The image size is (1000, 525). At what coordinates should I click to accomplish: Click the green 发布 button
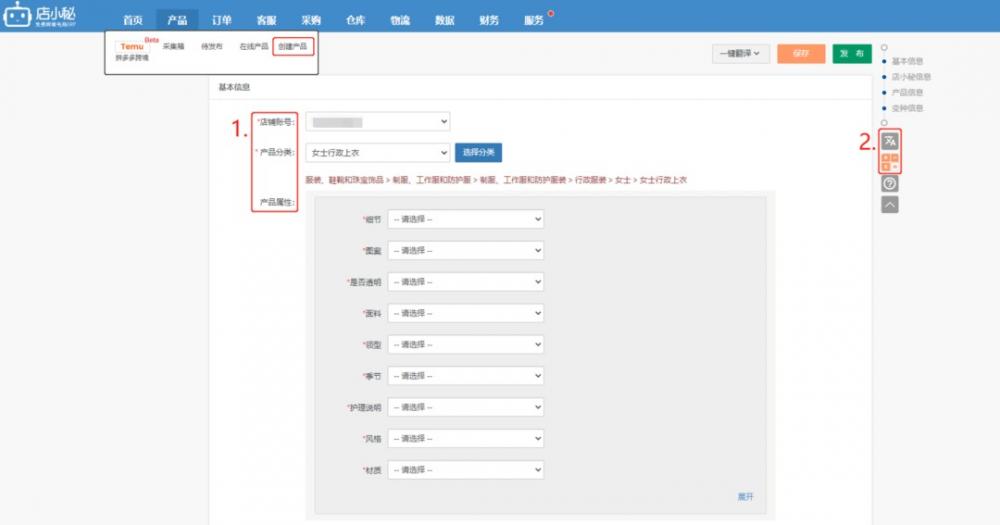852,54
